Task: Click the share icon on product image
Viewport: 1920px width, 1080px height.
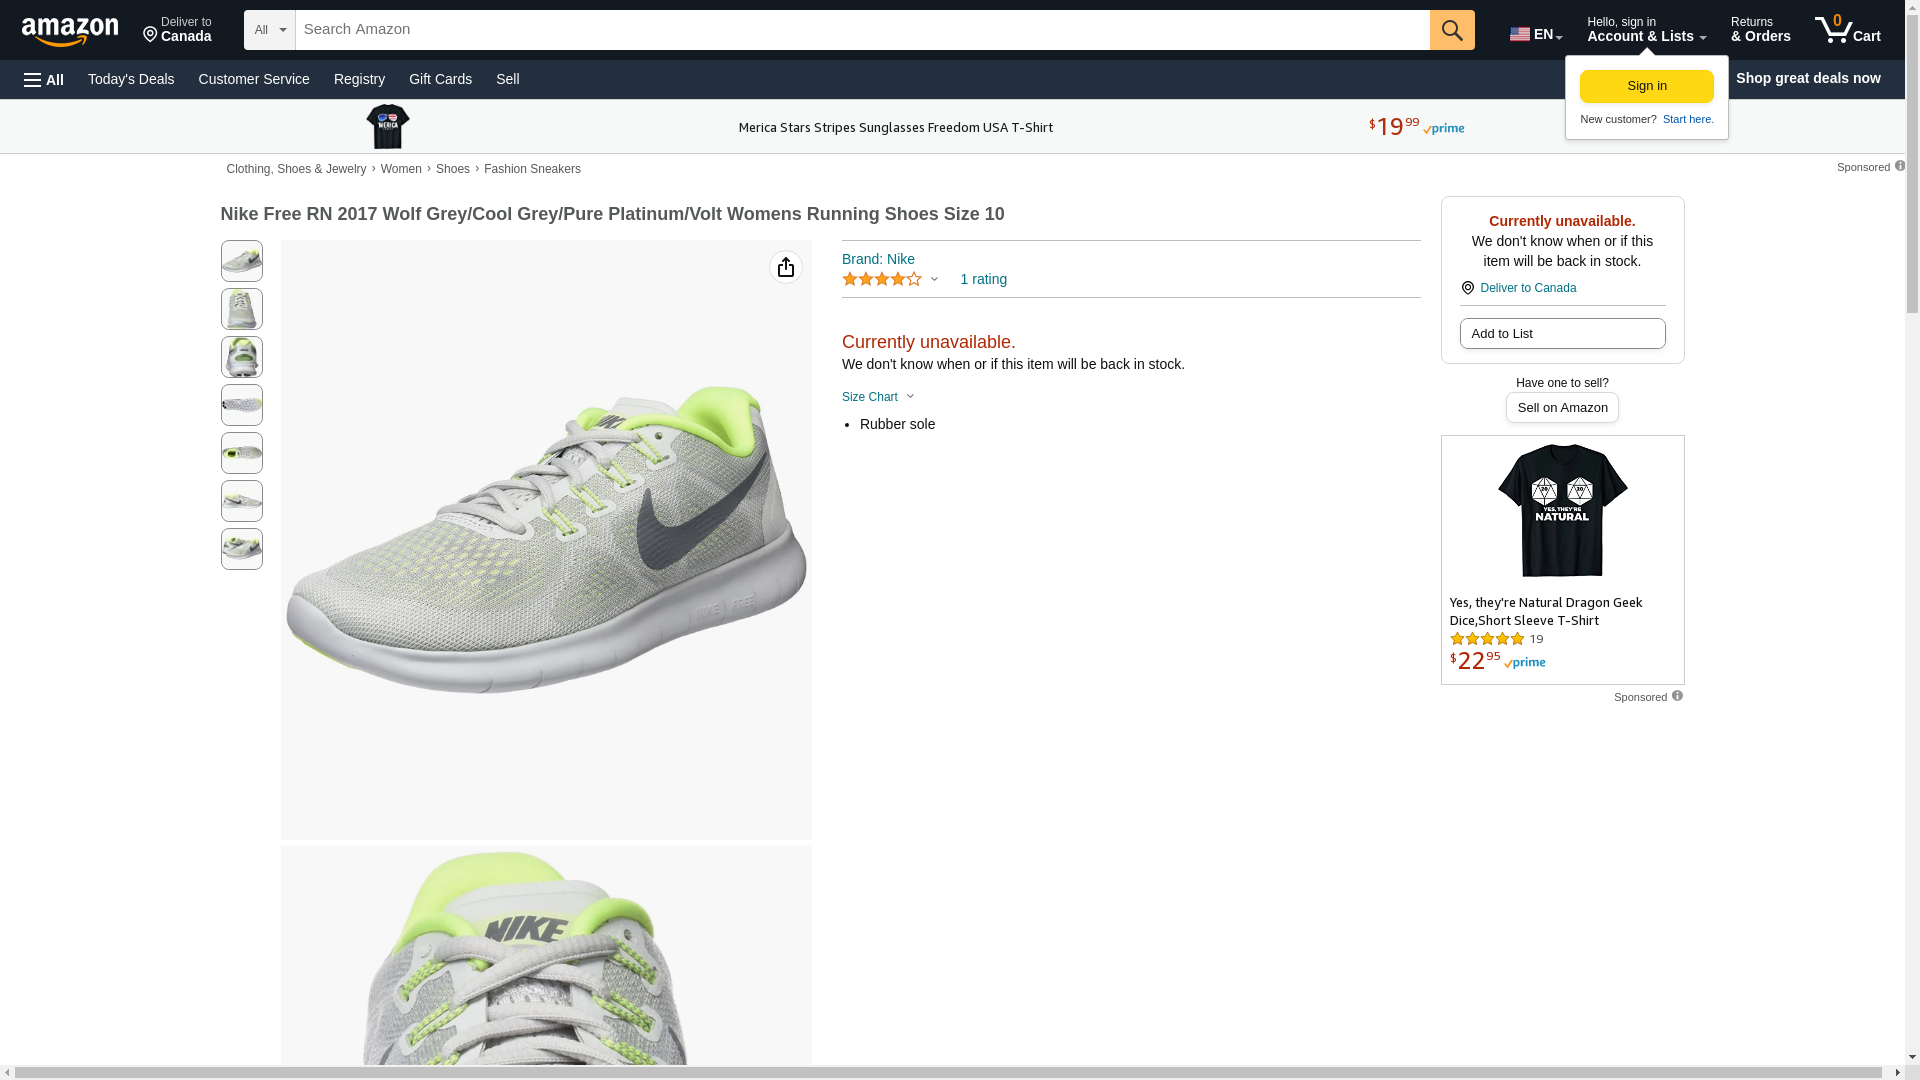Action: [x=786, y=267]
